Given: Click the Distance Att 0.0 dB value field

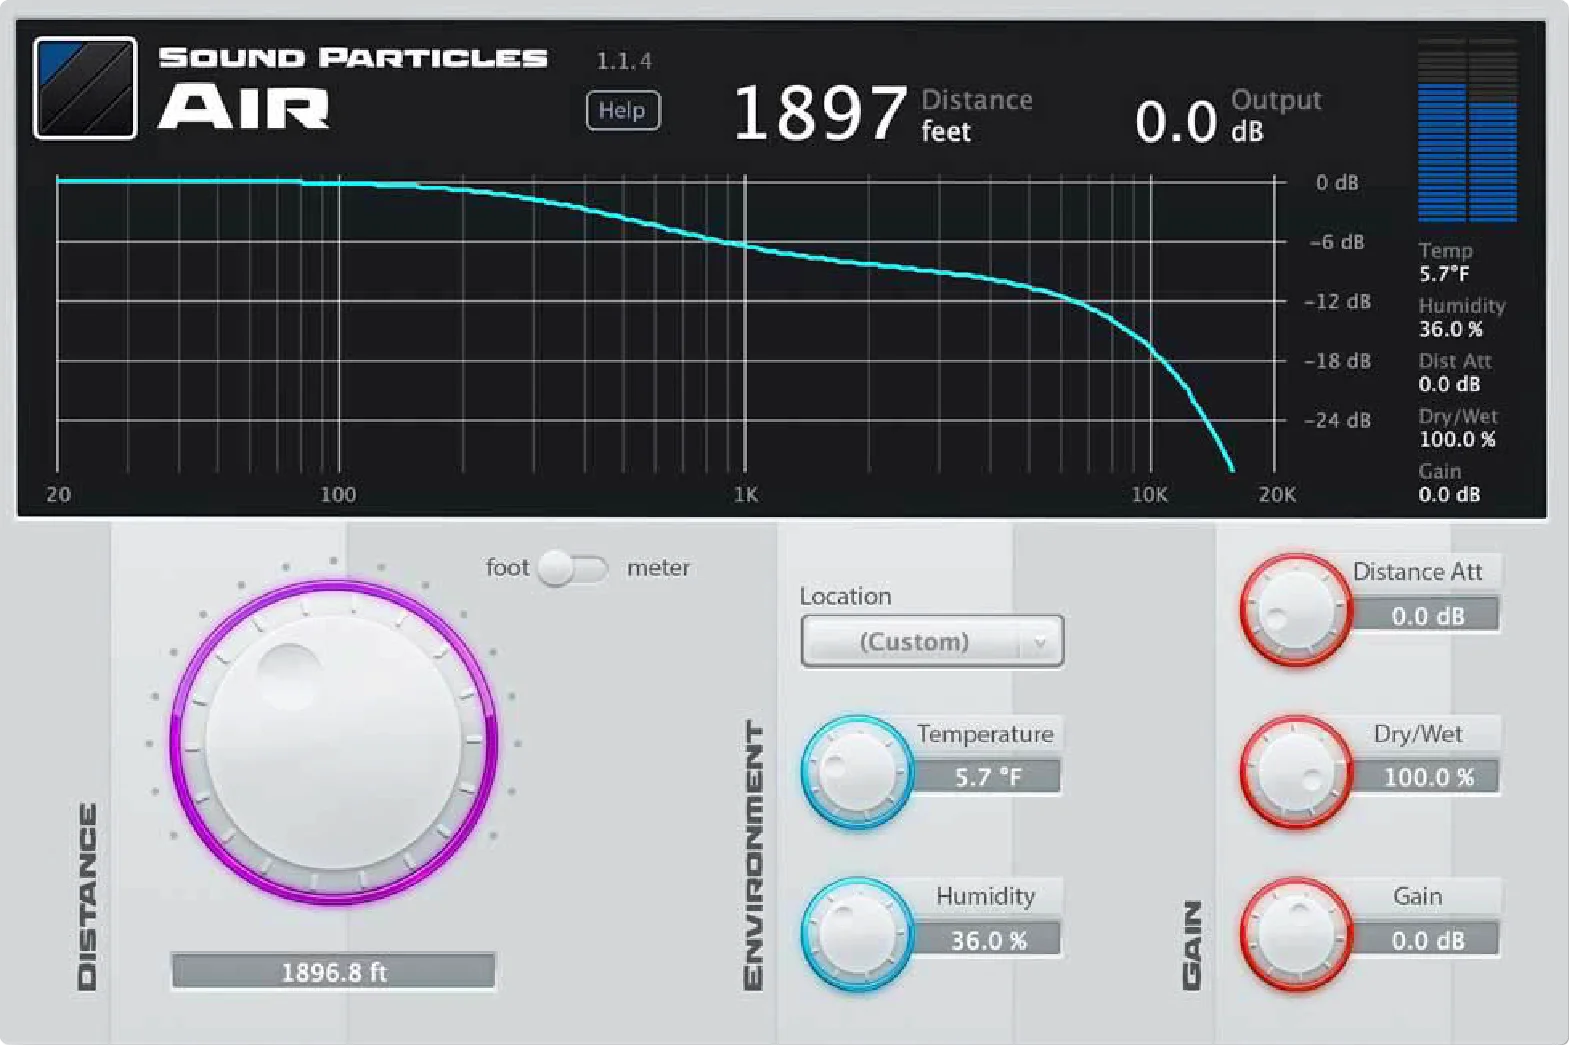Looking at the screenshot, I should [1427, 615].
